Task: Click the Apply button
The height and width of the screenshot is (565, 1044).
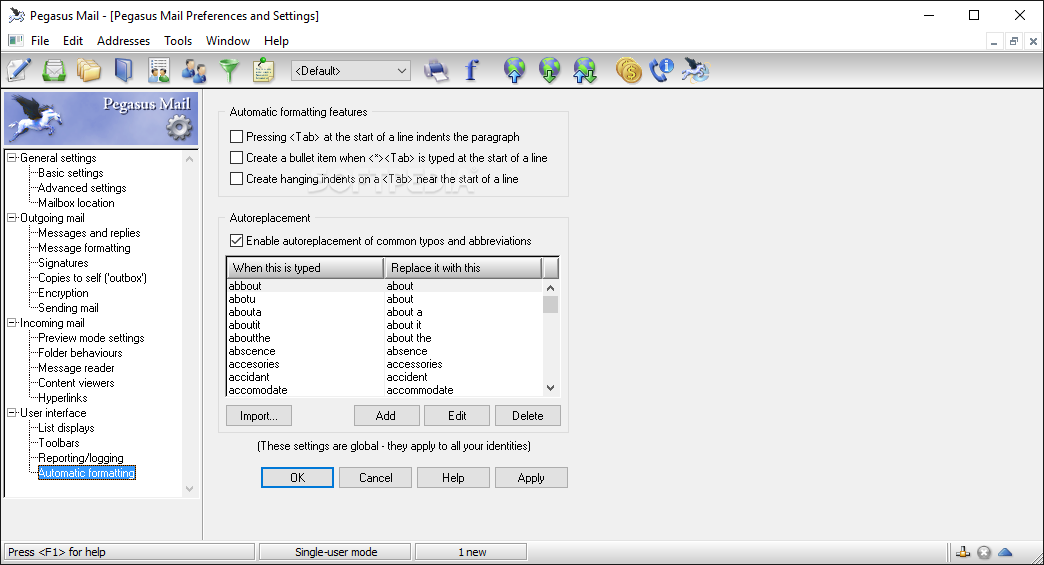Action: point(531,477)
